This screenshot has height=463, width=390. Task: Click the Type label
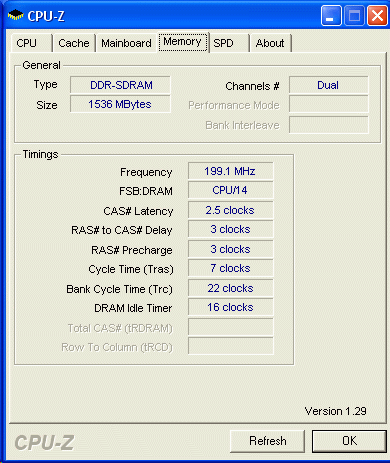(45, 85)
